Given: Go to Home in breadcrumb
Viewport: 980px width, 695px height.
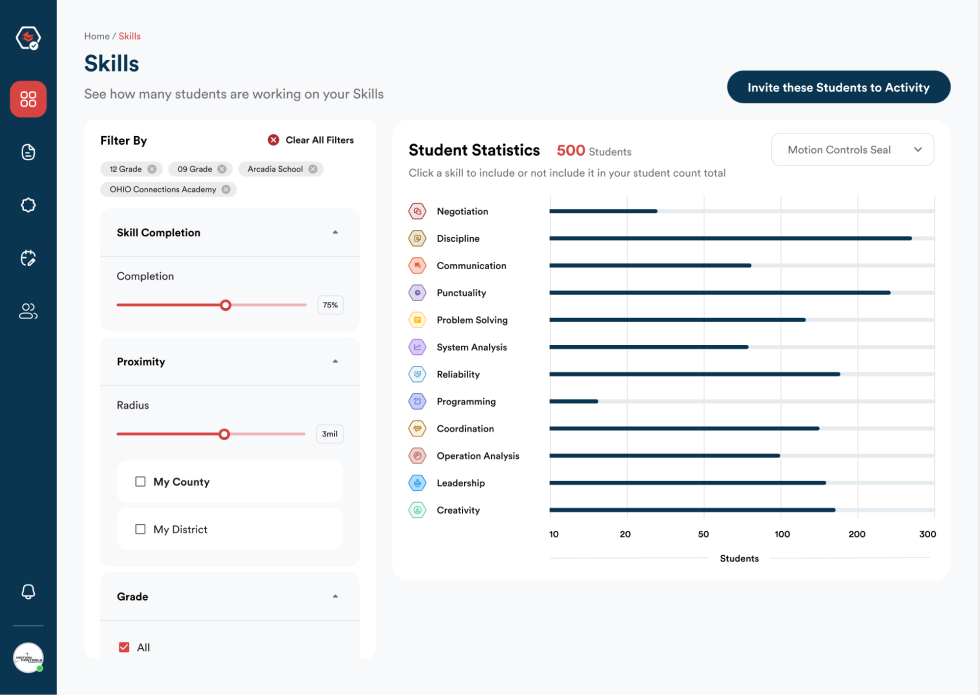Looking at the screenshot, I should (96, 36).
